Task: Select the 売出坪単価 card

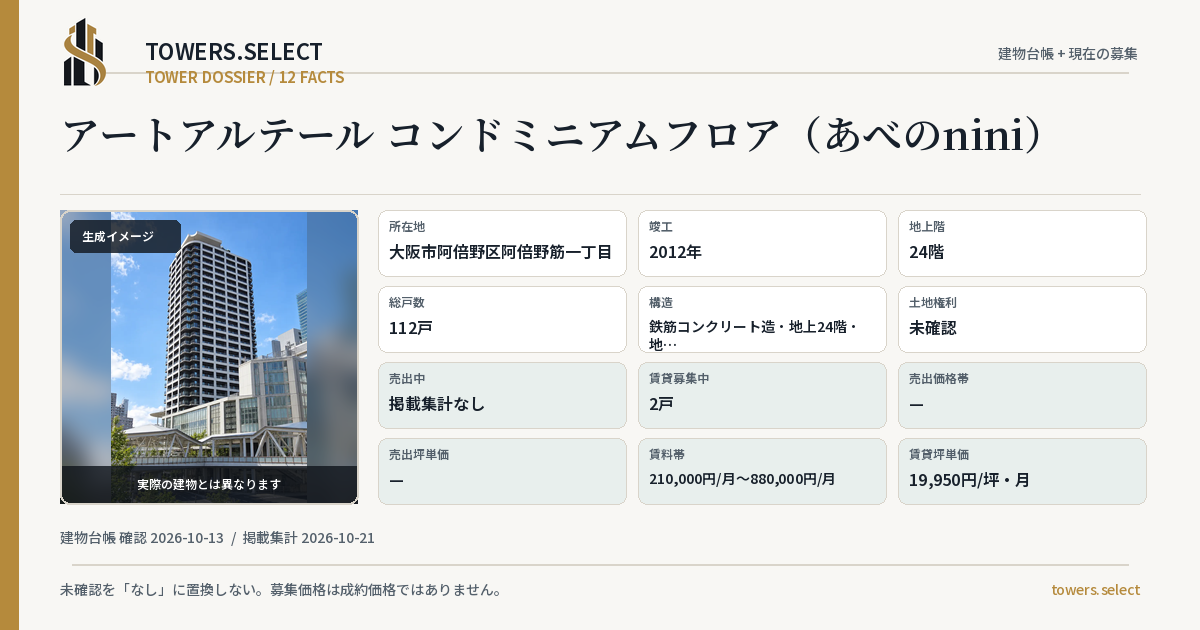Action: tap(502, 471)
